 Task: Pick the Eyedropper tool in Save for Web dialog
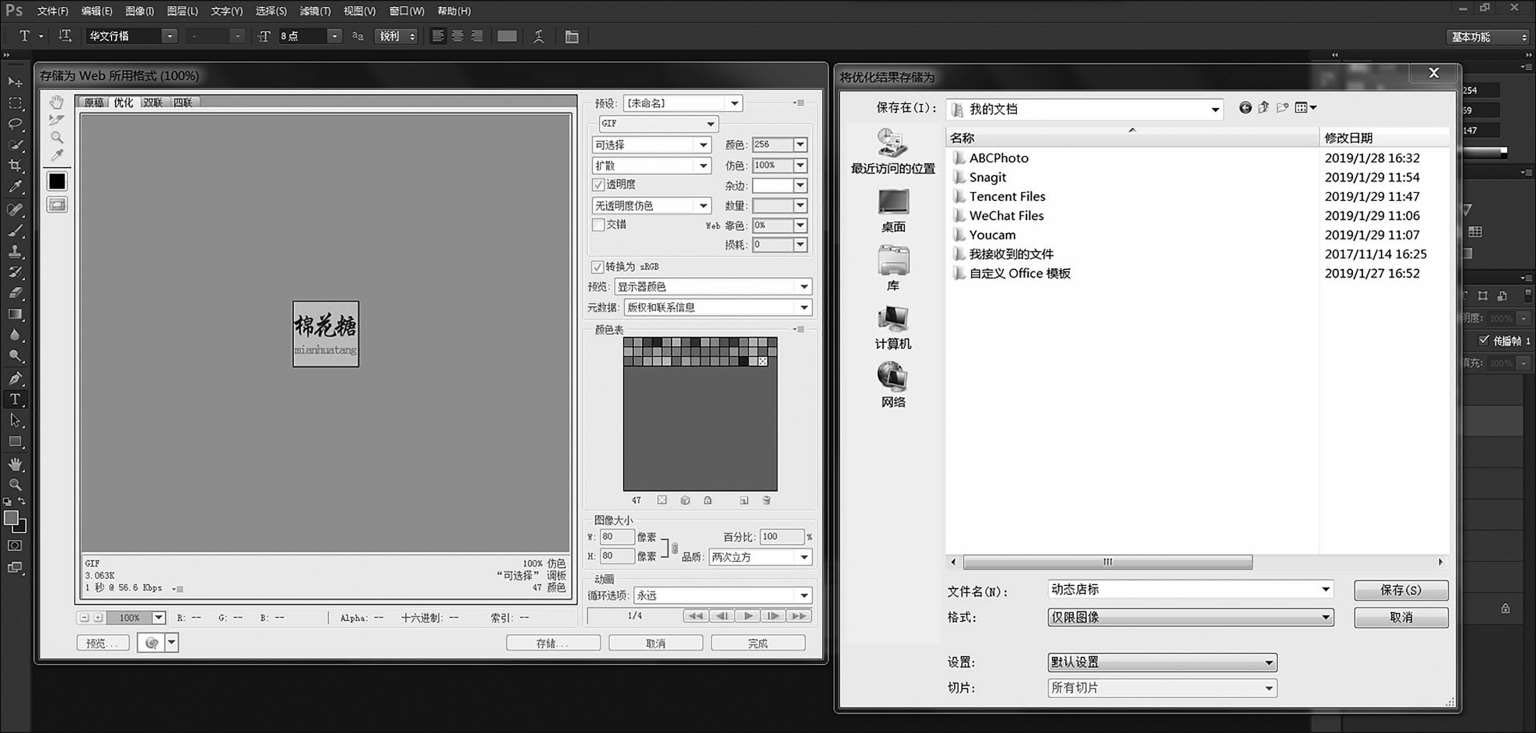[x=57, y=155]
